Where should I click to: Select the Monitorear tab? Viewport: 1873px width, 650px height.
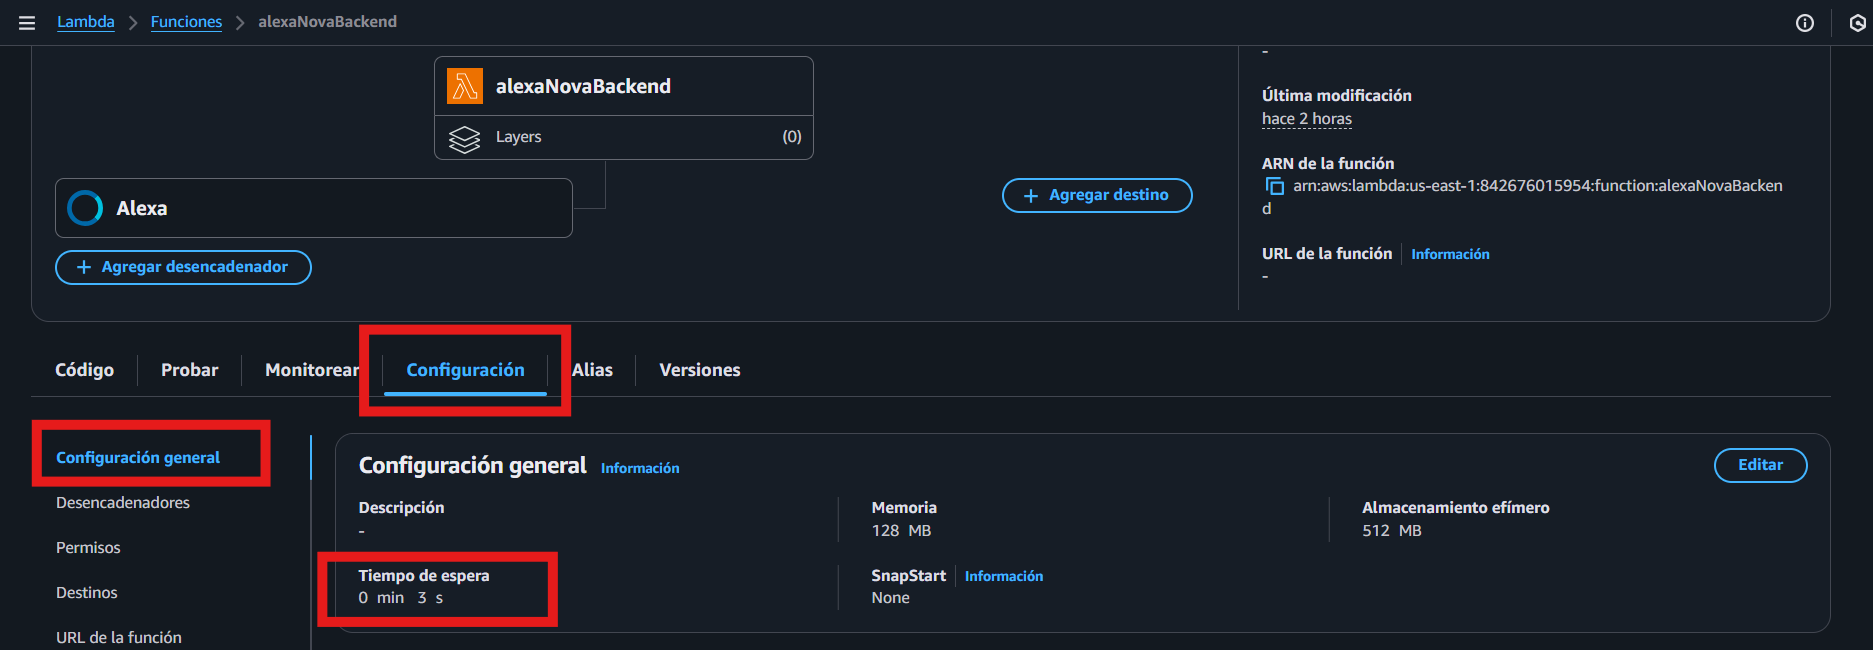coord(311,370)
